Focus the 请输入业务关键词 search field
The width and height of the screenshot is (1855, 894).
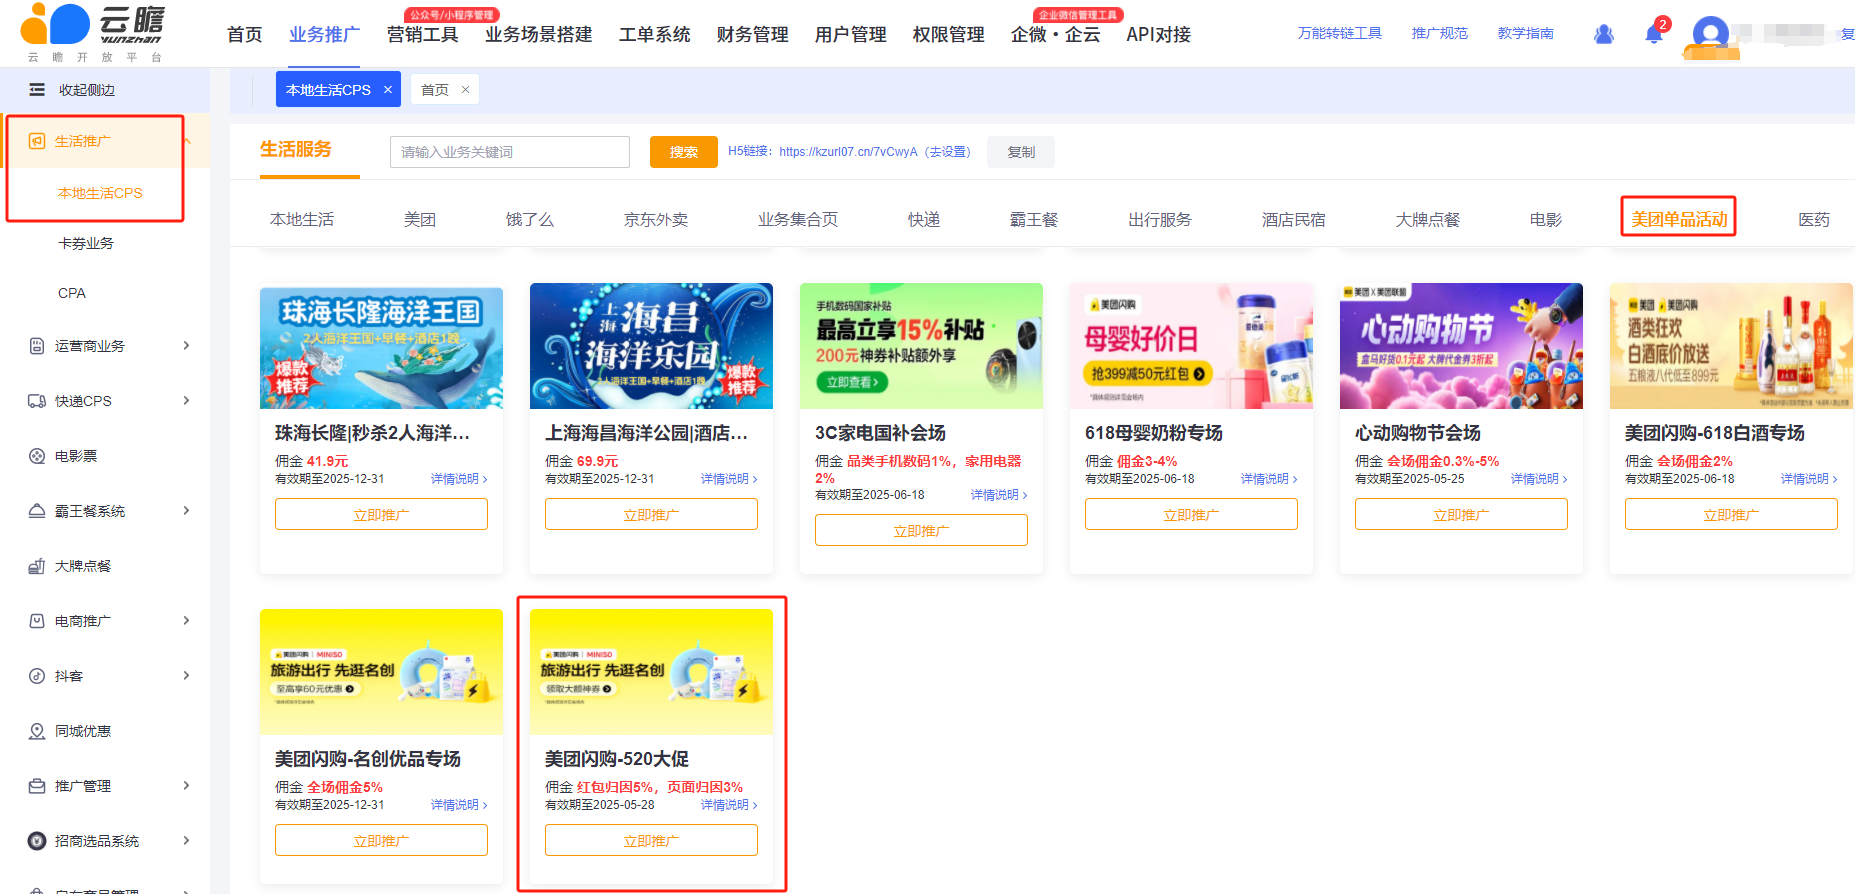[510, 152]
